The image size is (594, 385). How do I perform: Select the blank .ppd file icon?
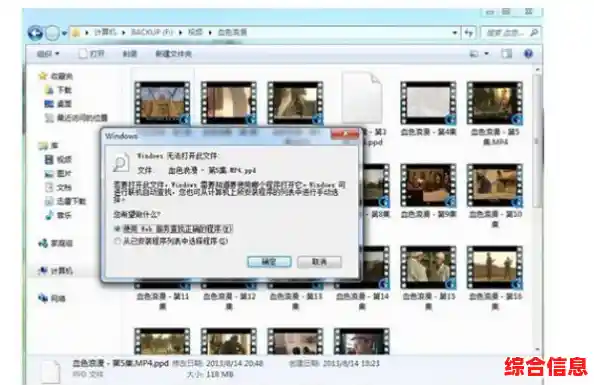pyautogui.click(x=361, y=98)
